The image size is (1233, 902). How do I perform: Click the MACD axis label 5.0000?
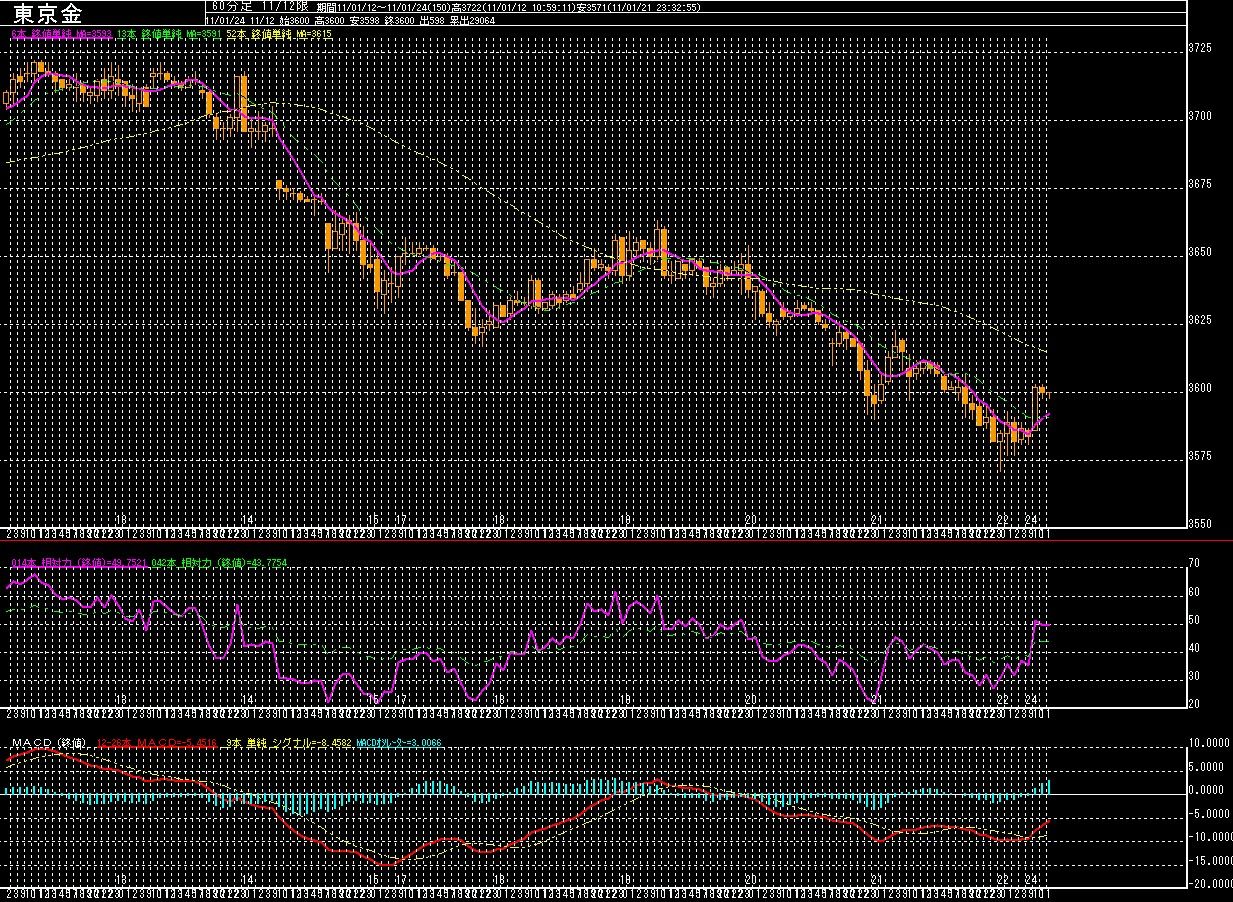pyautogui.click(x=1208, y=766)
